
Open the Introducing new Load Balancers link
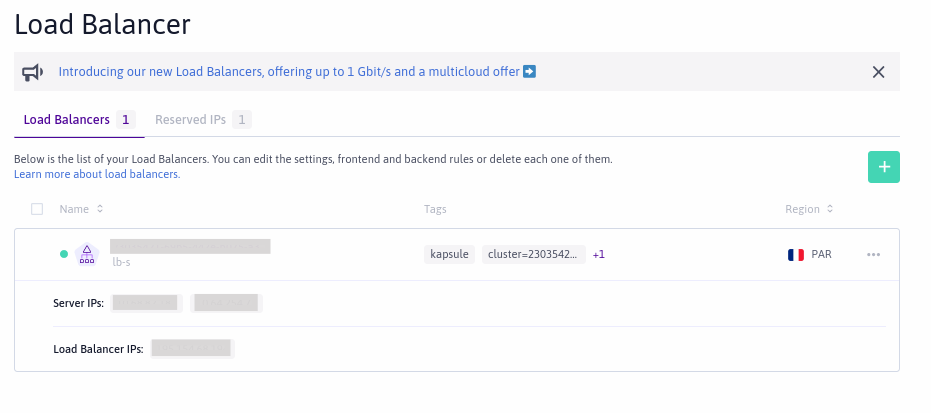[x=290, y=72]
